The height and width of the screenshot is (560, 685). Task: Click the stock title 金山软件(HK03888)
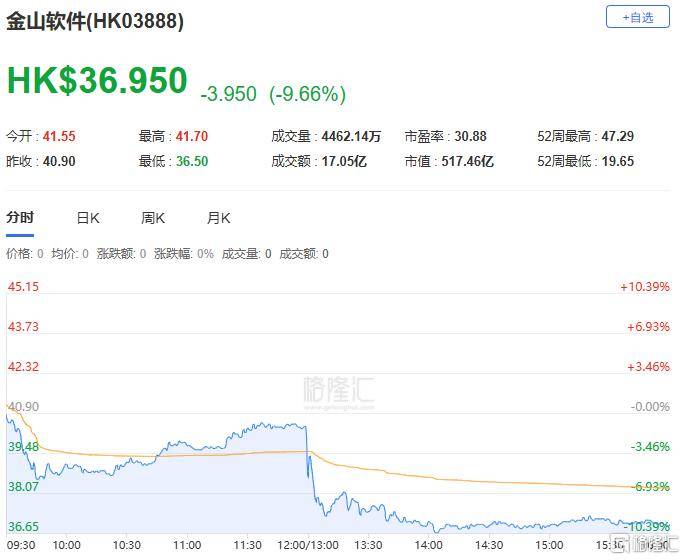pos(95,21)
